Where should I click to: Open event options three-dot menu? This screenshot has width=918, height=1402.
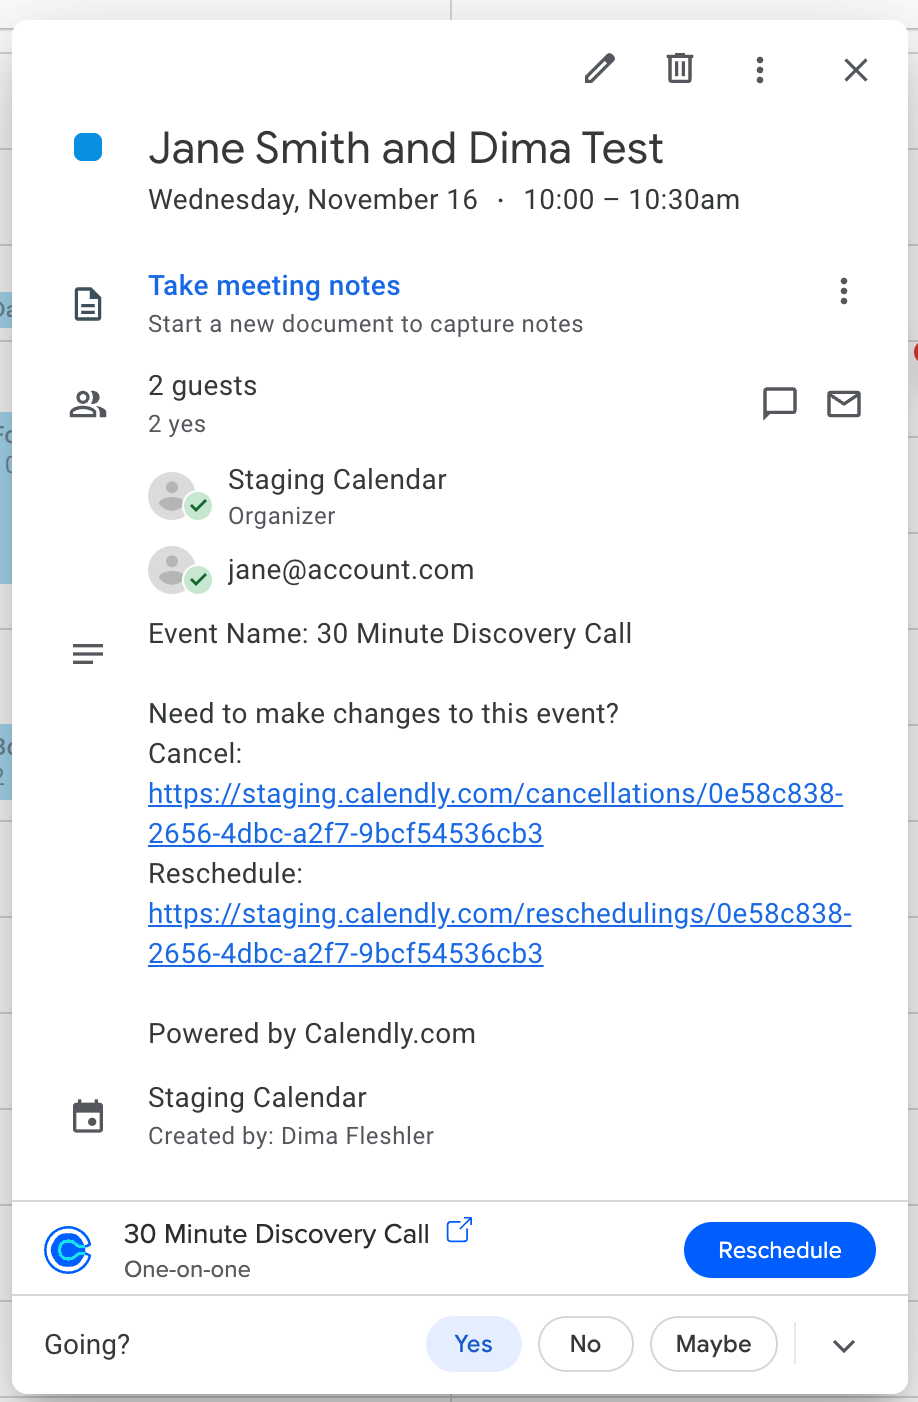pyautogui.click(x=760, y=69)
